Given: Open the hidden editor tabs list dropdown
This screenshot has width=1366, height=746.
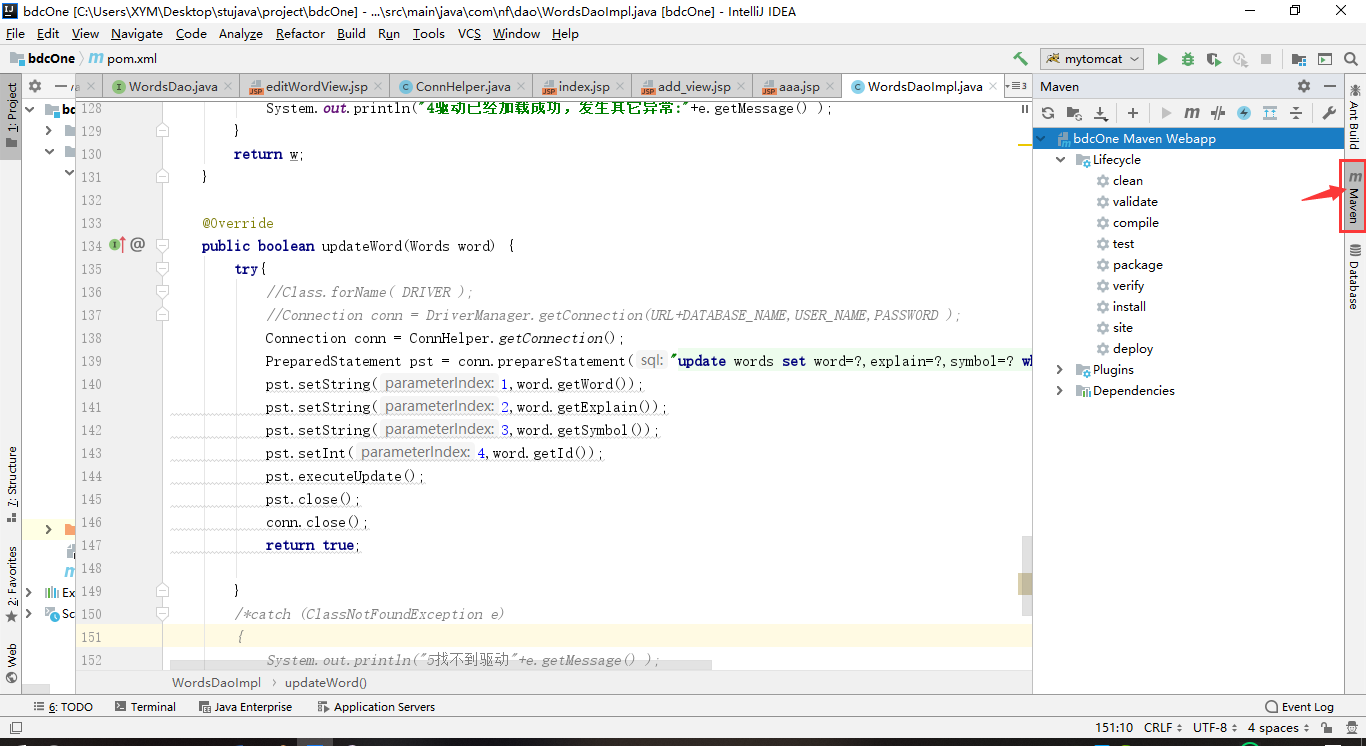Looking at the screenshot, I should 1016,86.
